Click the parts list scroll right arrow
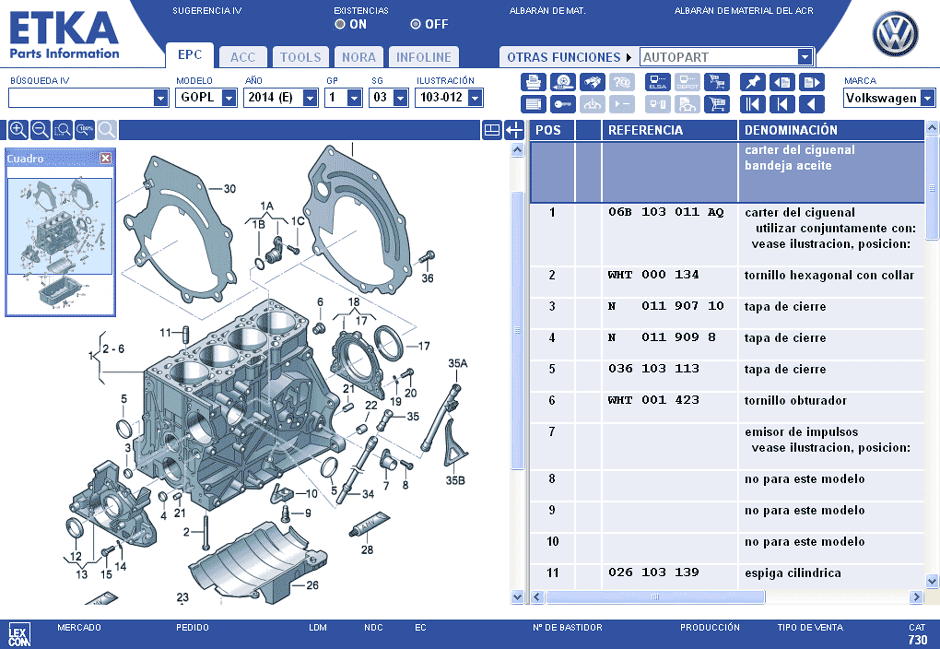Image resolution: width=940 pixels, height=649 pixels. pyautogui.click(x=916, y=597)
